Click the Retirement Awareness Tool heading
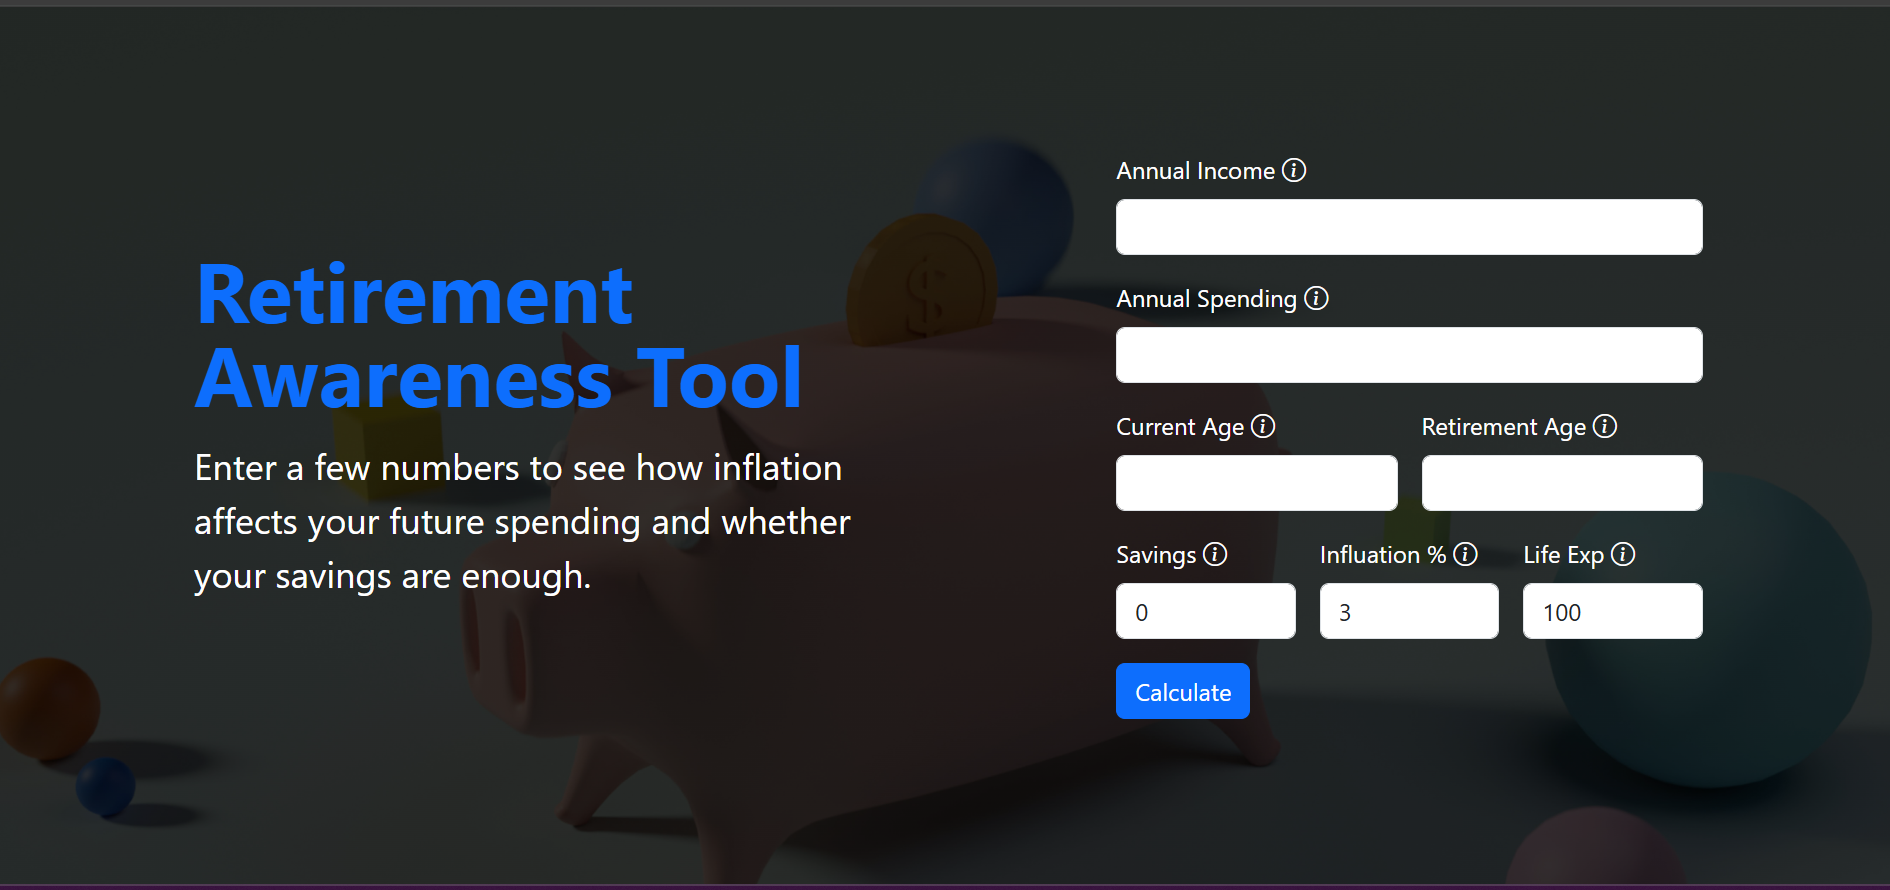The height and width of the screenshot is (890, 1890). click(x=498, y=337)
